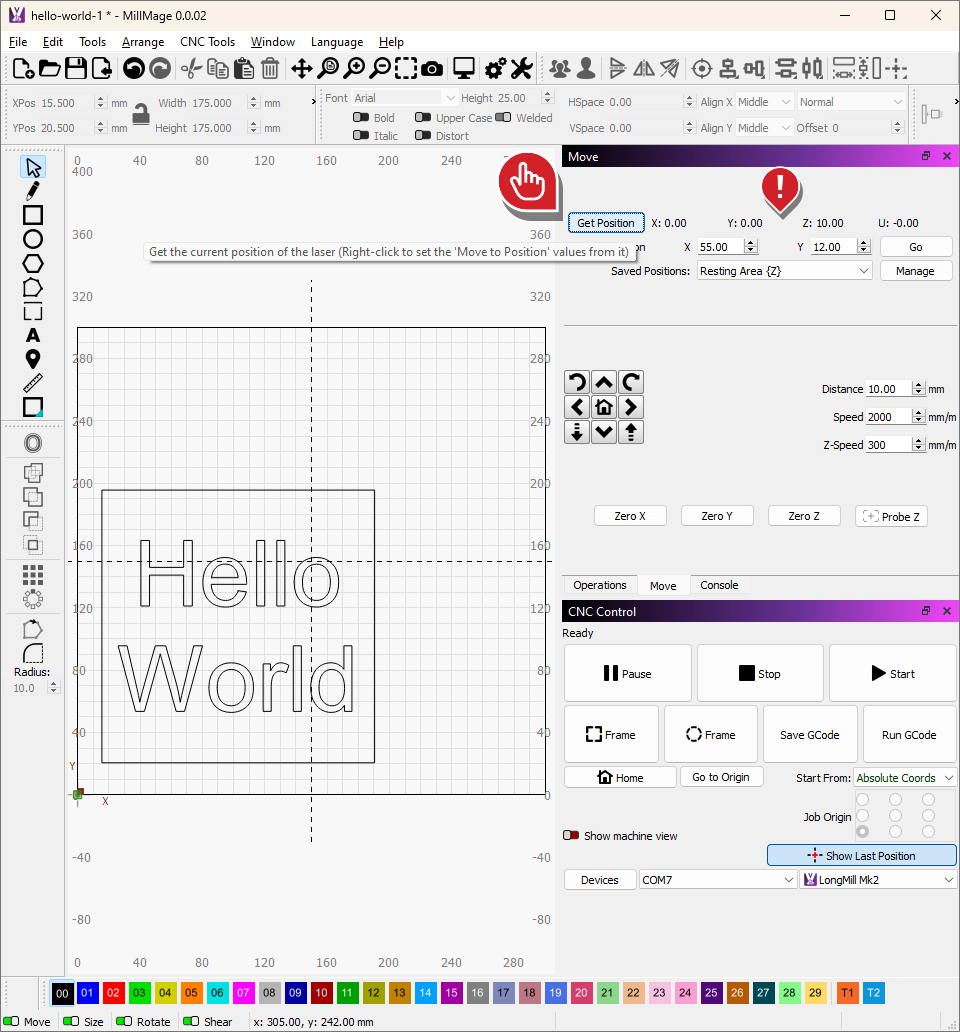Open the CNC Tools menu

click(207, 42)
